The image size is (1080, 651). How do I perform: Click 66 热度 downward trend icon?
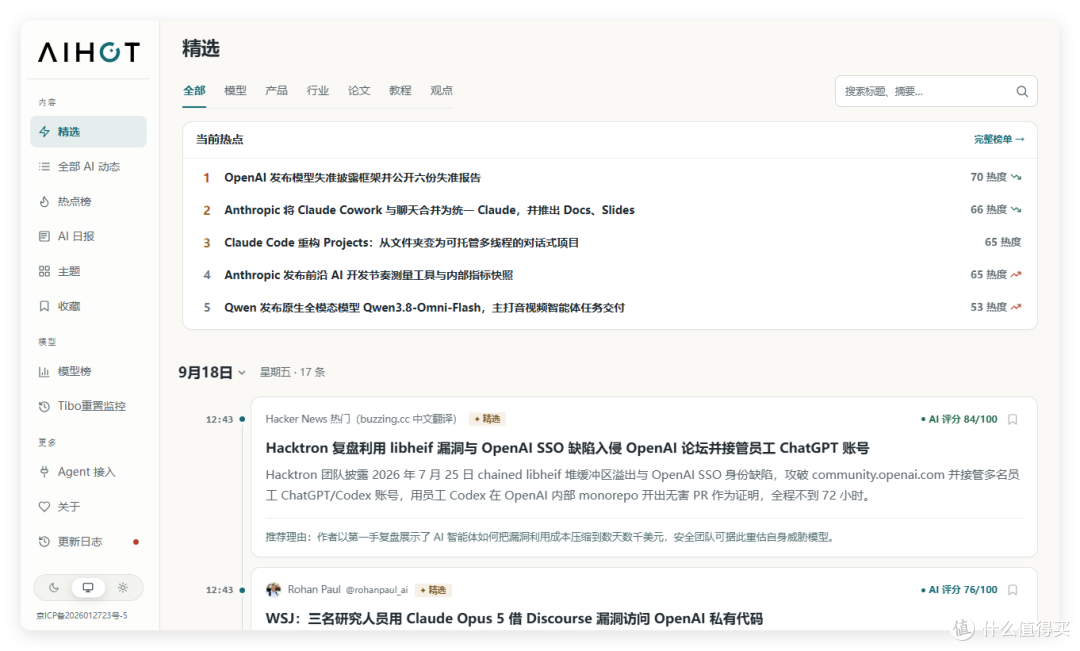[x=1017, y=210]
